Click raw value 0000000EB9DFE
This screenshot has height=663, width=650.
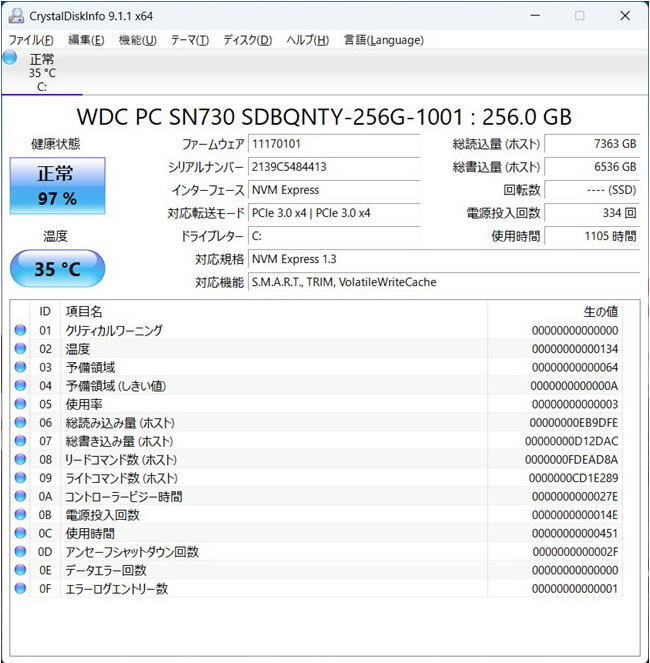tap(573, 423)
